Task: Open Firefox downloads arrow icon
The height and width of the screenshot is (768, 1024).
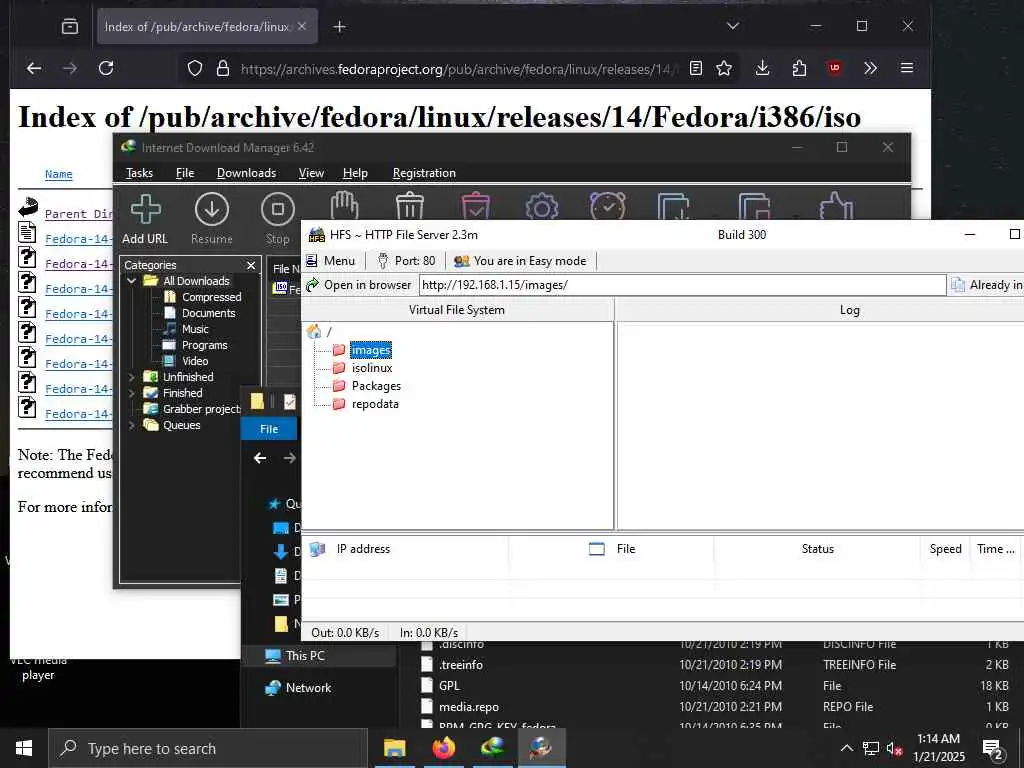Action: tap(762, 68)
